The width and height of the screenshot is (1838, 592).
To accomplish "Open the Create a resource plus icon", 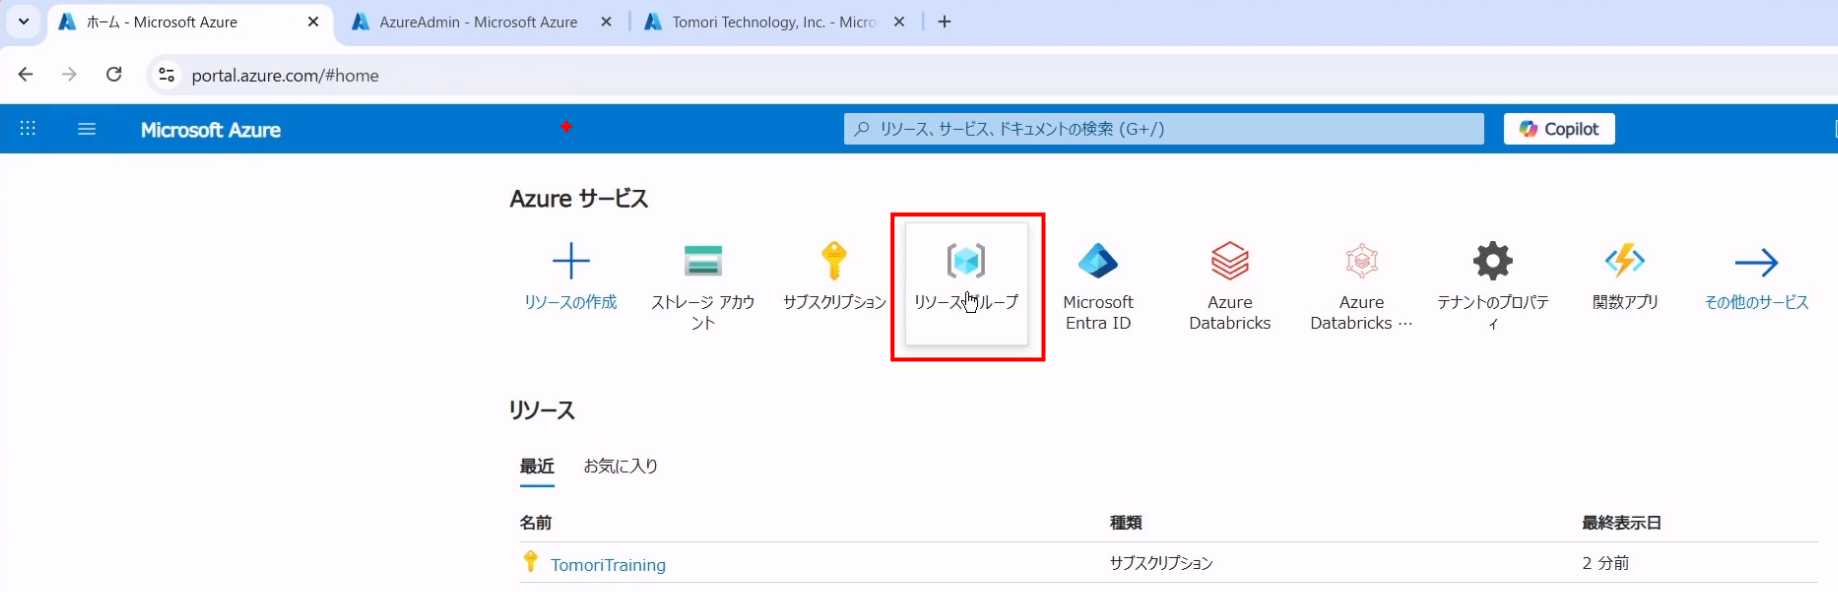I will pyautogui.click(x=570, y=261).
